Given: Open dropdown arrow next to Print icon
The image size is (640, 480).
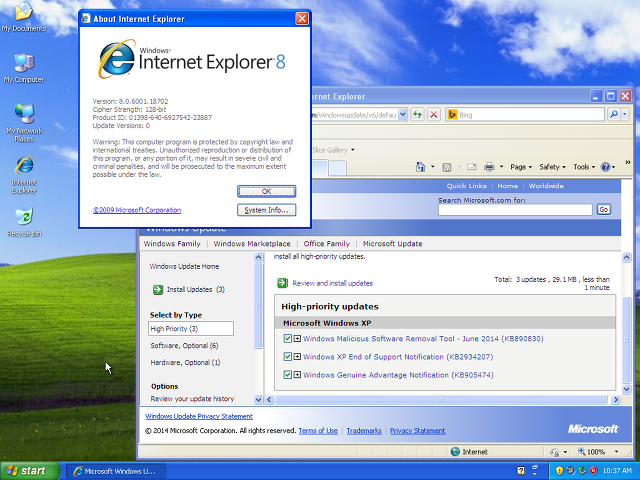Looking at the screenshot, I should (501, 167).
